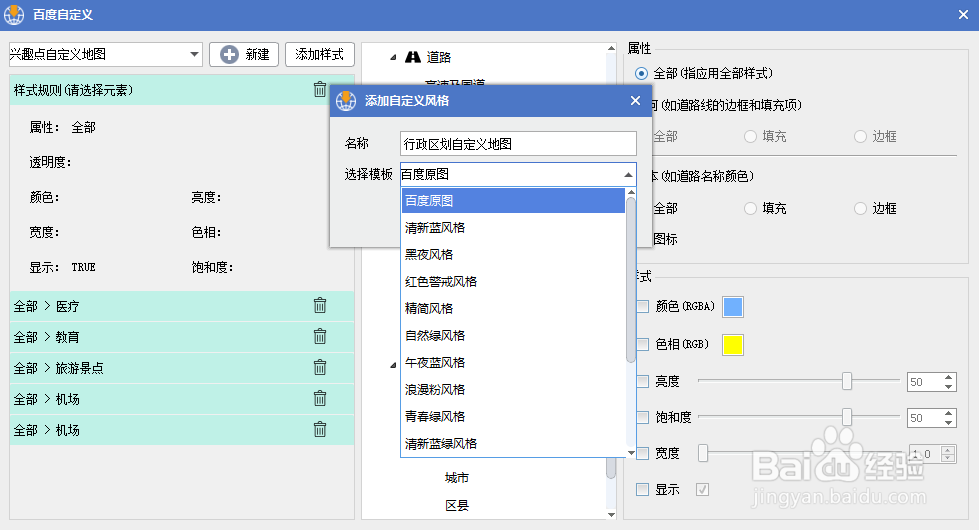
Task: Enable the 色相(RGB) checkbox
Action: click(x=642, y=344)
